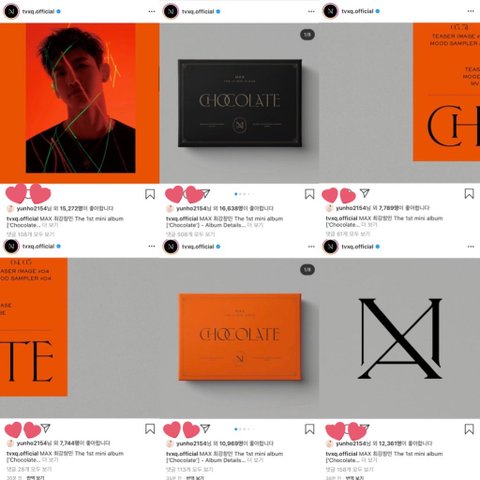Open tvxq.official username on black box post
480x480 pixels.
coord(198,11)
